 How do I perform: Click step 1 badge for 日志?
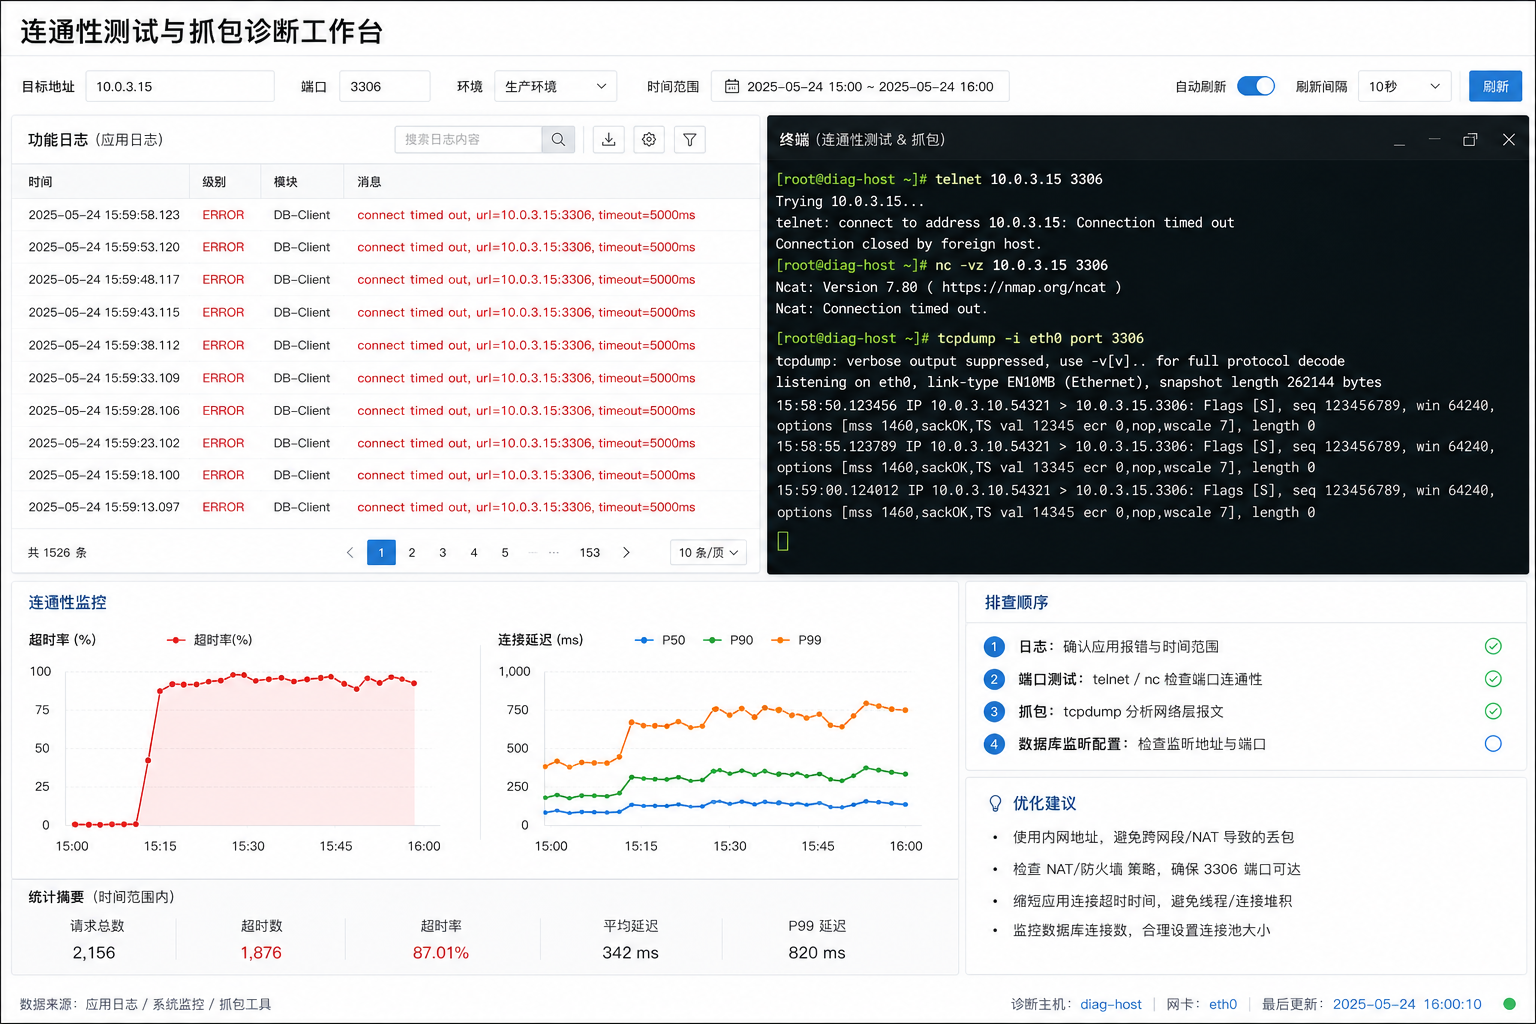point(994,647)
